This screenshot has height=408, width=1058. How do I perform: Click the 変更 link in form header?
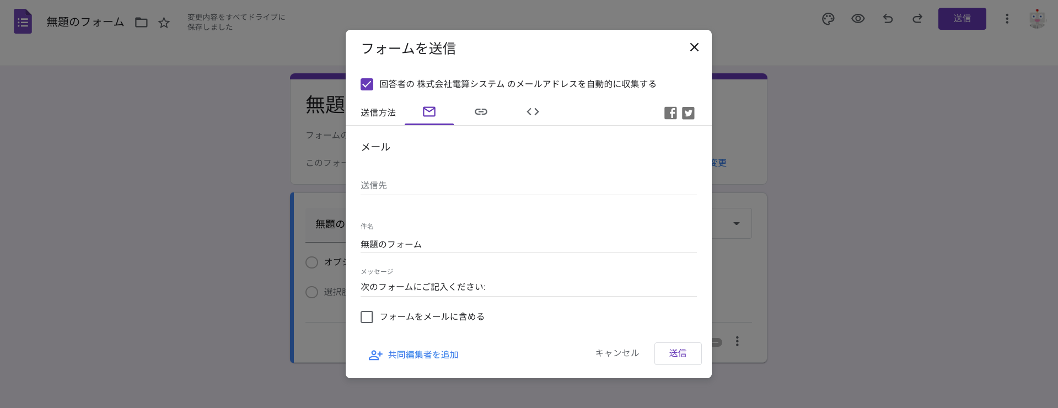[x=719, y=163]
